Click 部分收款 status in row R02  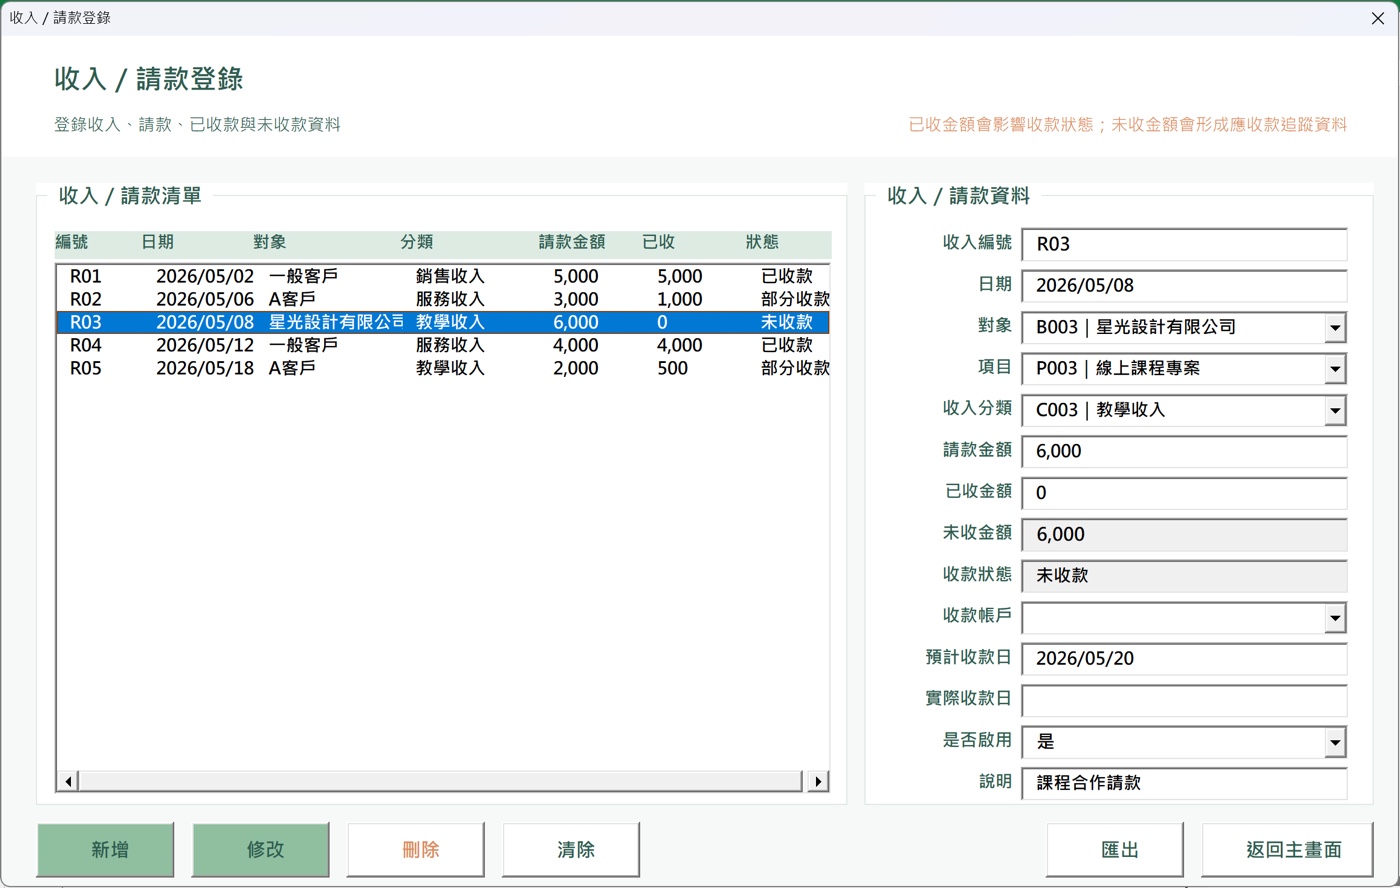795,299
